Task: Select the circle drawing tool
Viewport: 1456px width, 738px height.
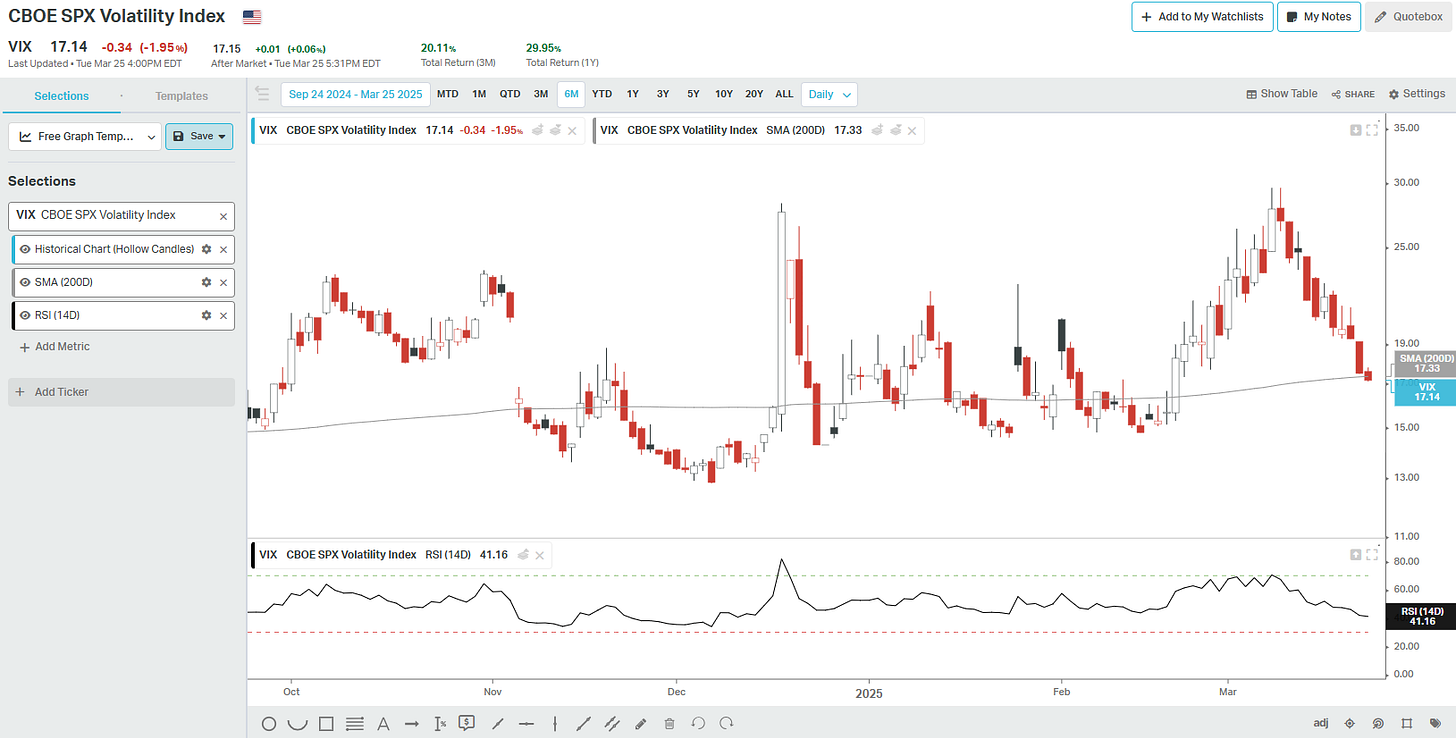Action: click(x=269, y=724)
